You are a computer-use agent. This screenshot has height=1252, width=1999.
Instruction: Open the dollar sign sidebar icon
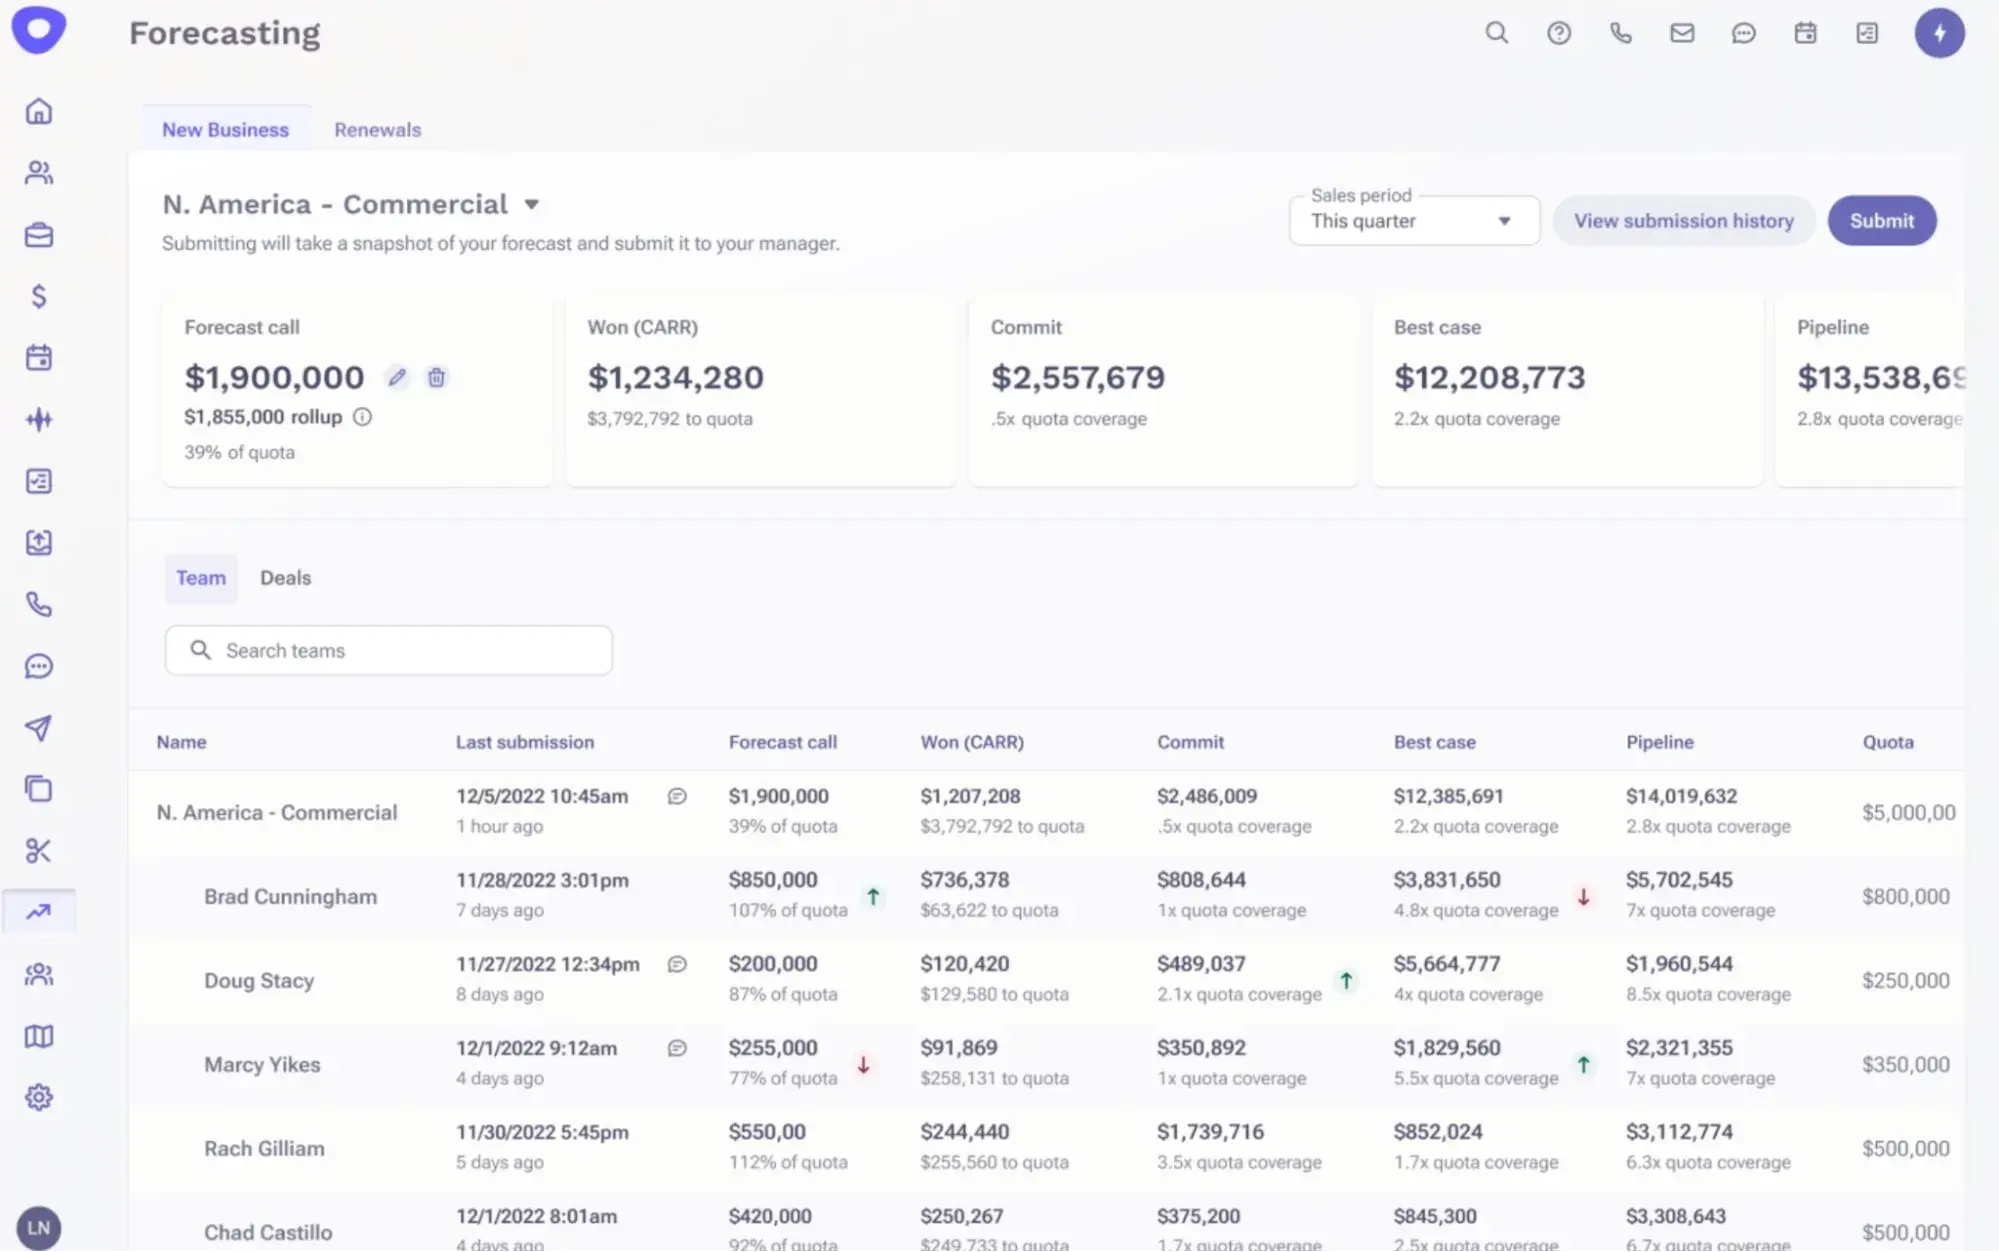pyautogui.click(x=39, y=296)
